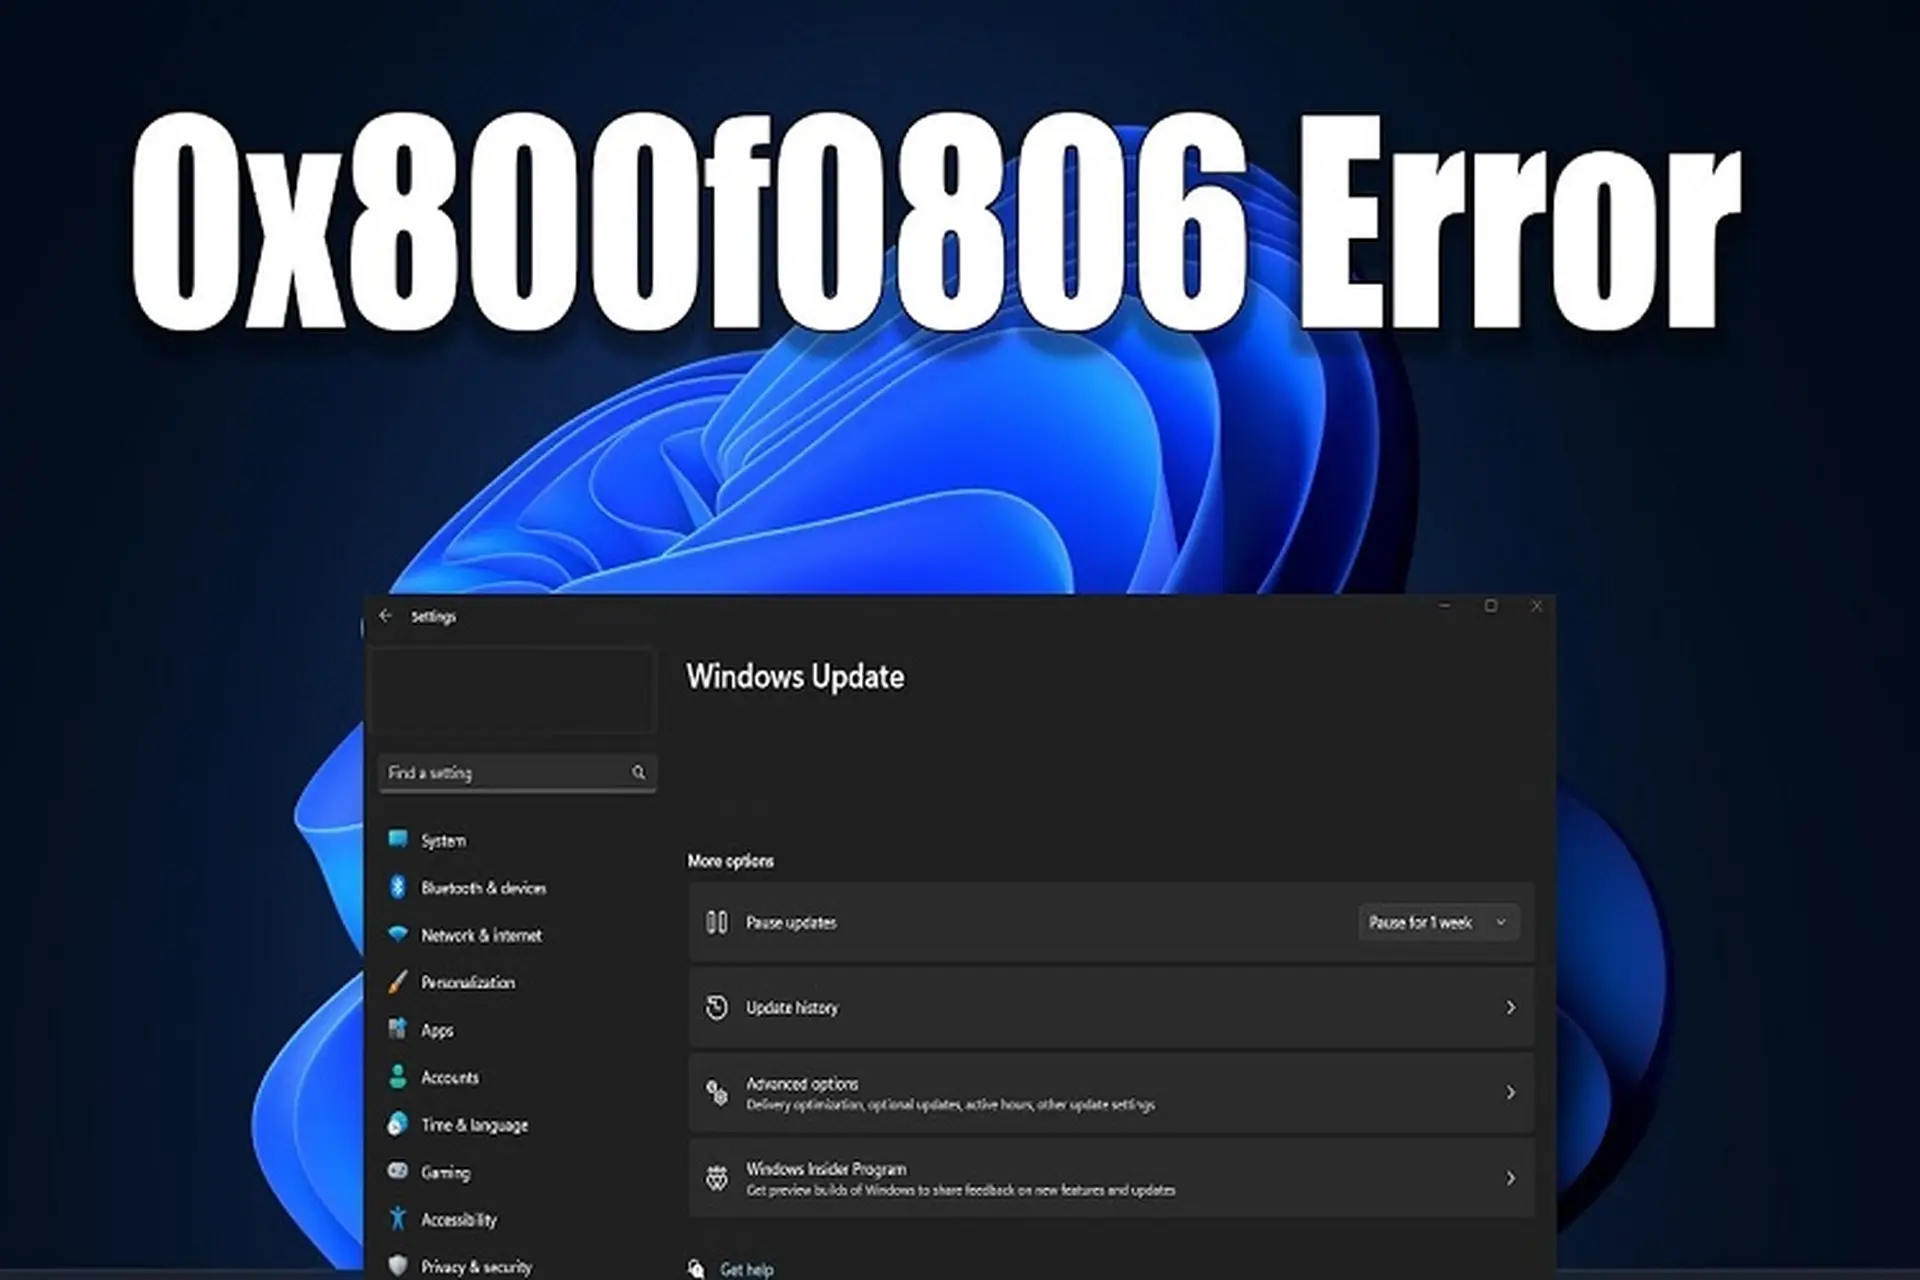This screenshot has width=1920, height=1280.
Task: Open the Pause for 1 week dropdown
Action: [1438, 922]
